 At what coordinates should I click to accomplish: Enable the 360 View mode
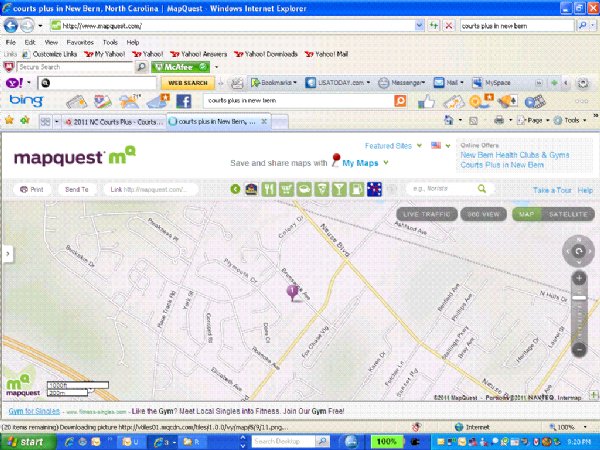tap(482, 214)
